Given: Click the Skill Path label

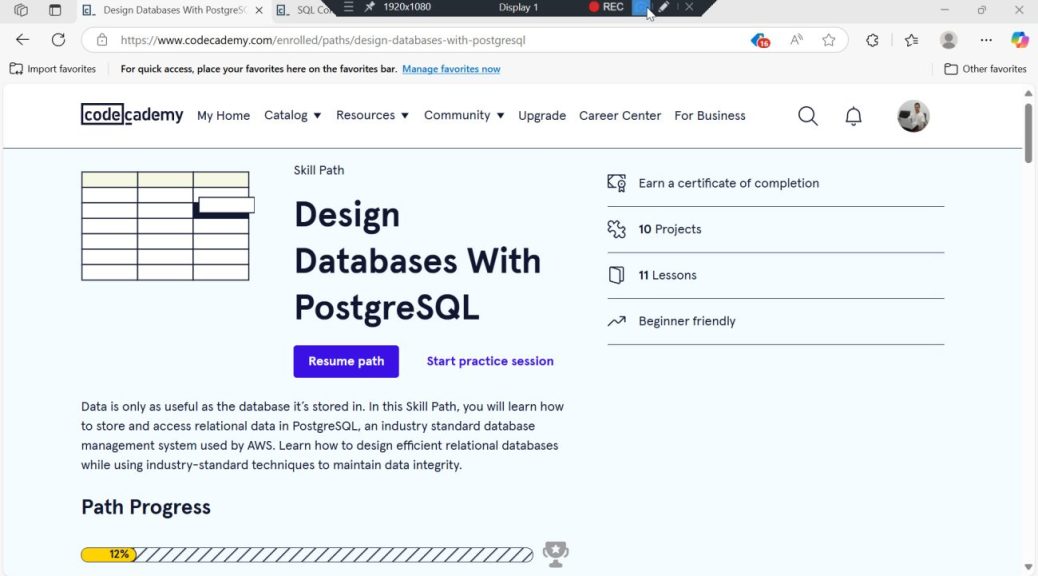Looking at the screenshot, I should click(318, 170).
